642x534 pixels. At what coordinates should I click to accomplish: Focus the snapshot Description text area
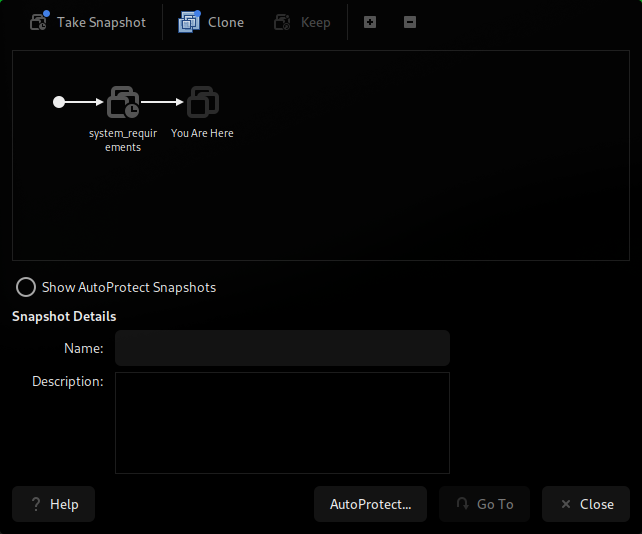(282, 423)
